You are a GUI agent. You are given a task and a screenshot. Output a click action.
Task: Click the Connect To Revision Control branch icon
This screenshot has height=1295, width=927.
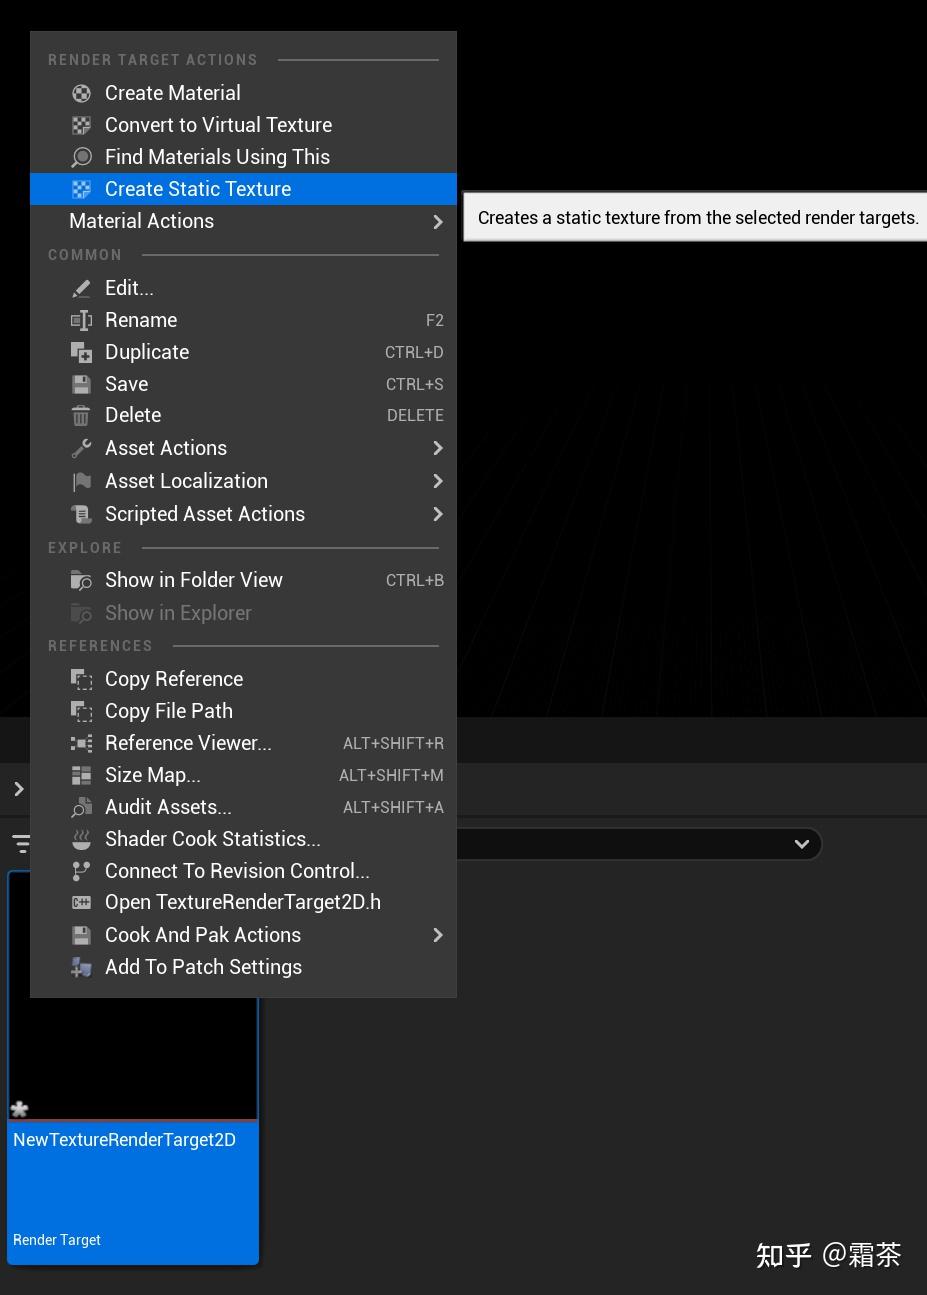tap(81, 870)
